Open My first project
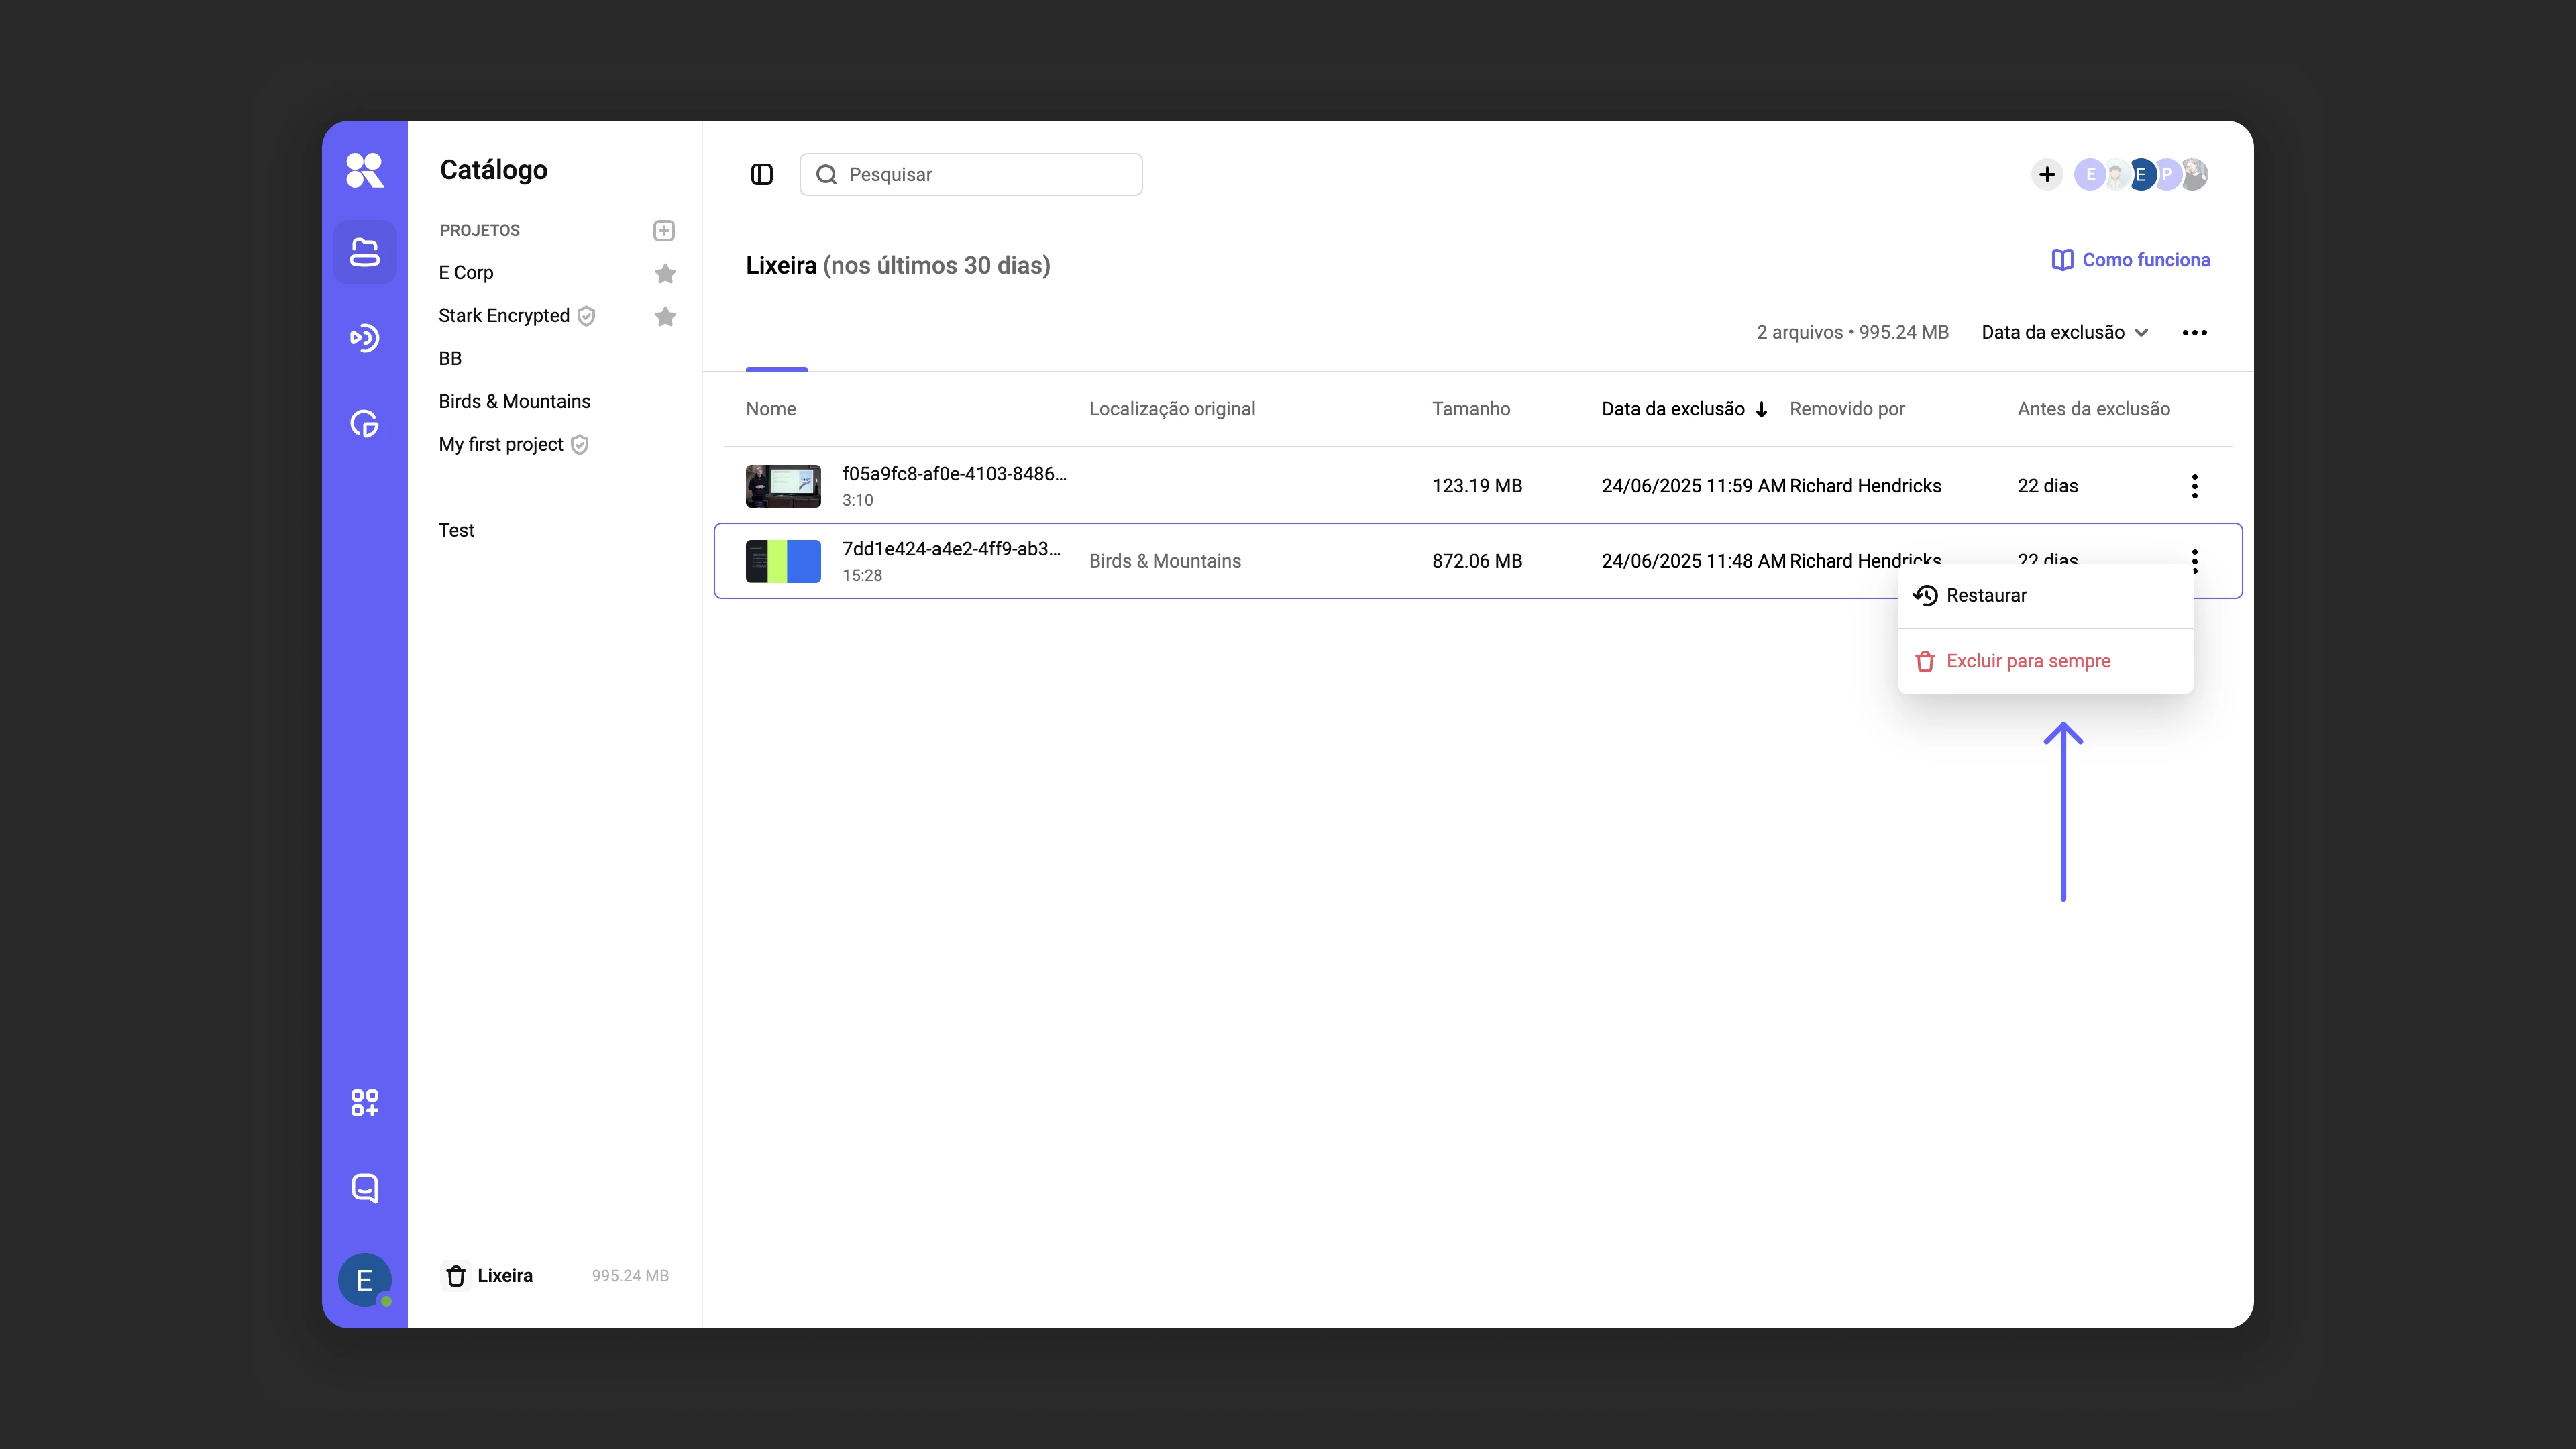Image resolution: width=2576 pixels, height=1449 pixels. point(501,445)
